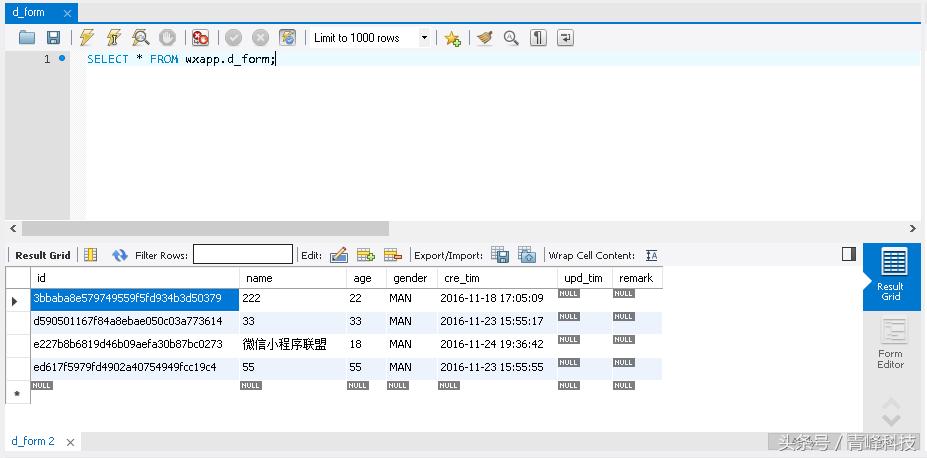Image resolution: width=927 pixels, height=458 pixels.
Task: Click the Filter Rows input field
Action: pyautogui.click(x=243, y=255)
